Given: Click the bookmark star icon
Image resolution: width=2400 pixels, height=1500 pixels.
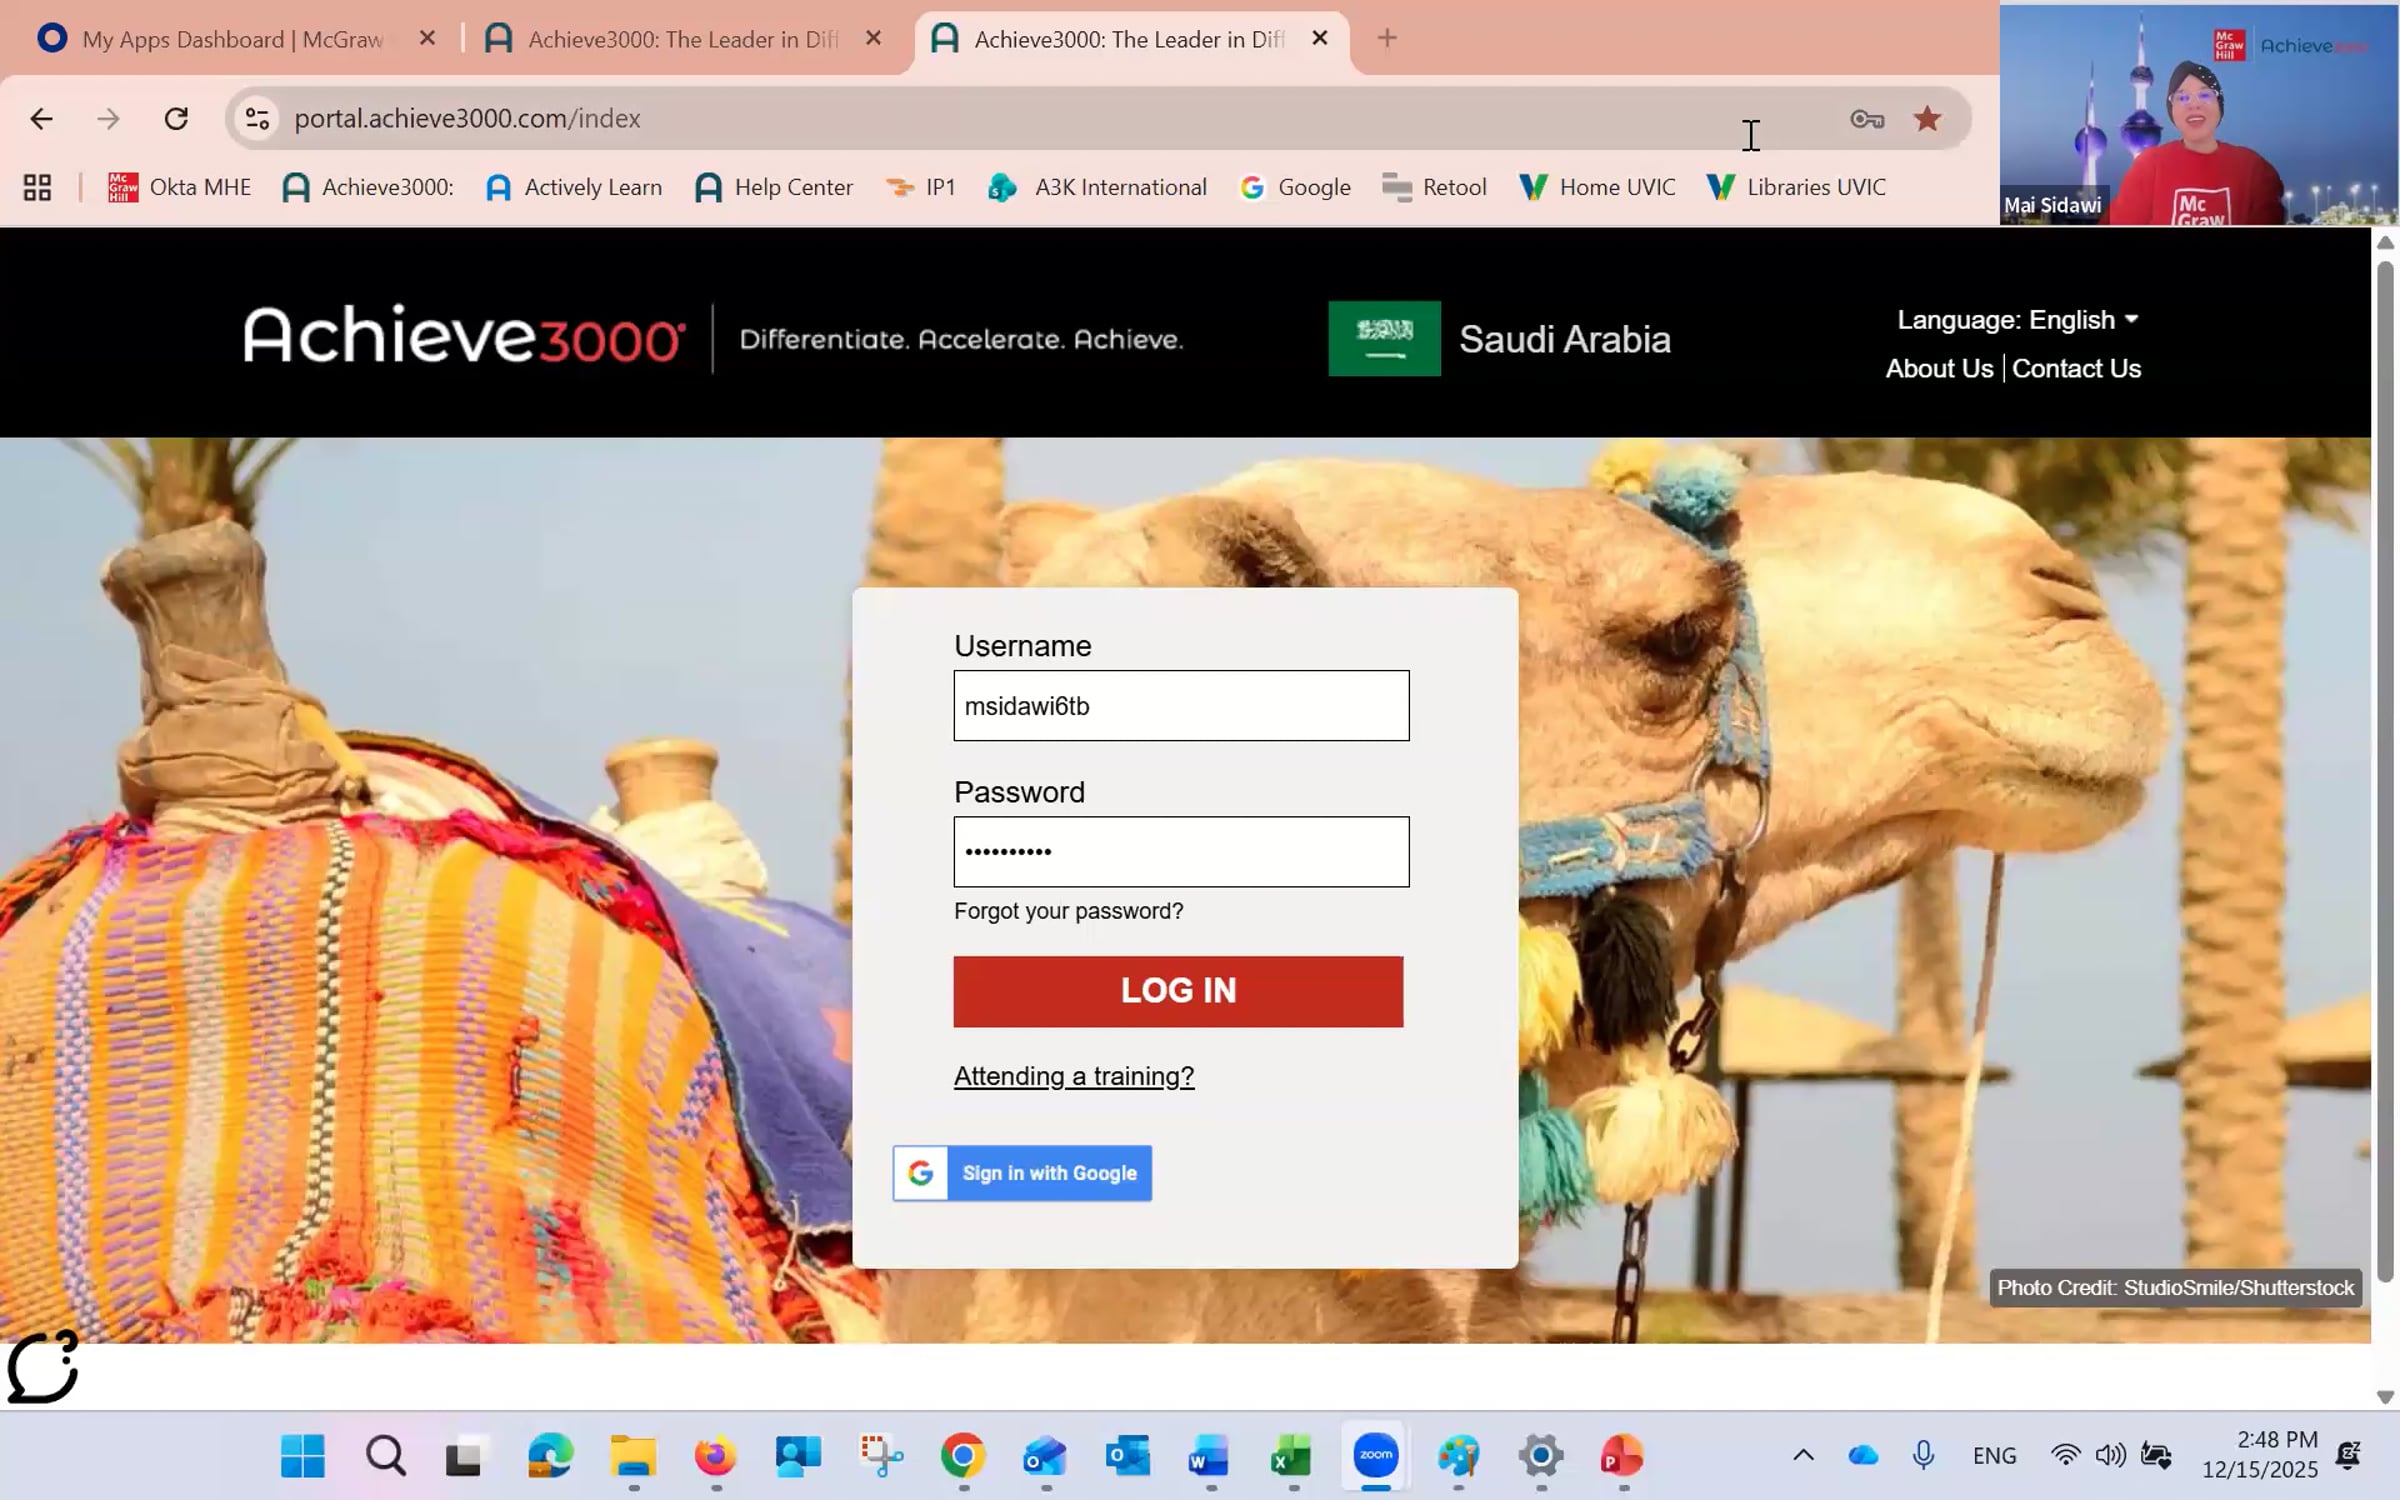Looking at the screenshot, I should [1927, 119].
